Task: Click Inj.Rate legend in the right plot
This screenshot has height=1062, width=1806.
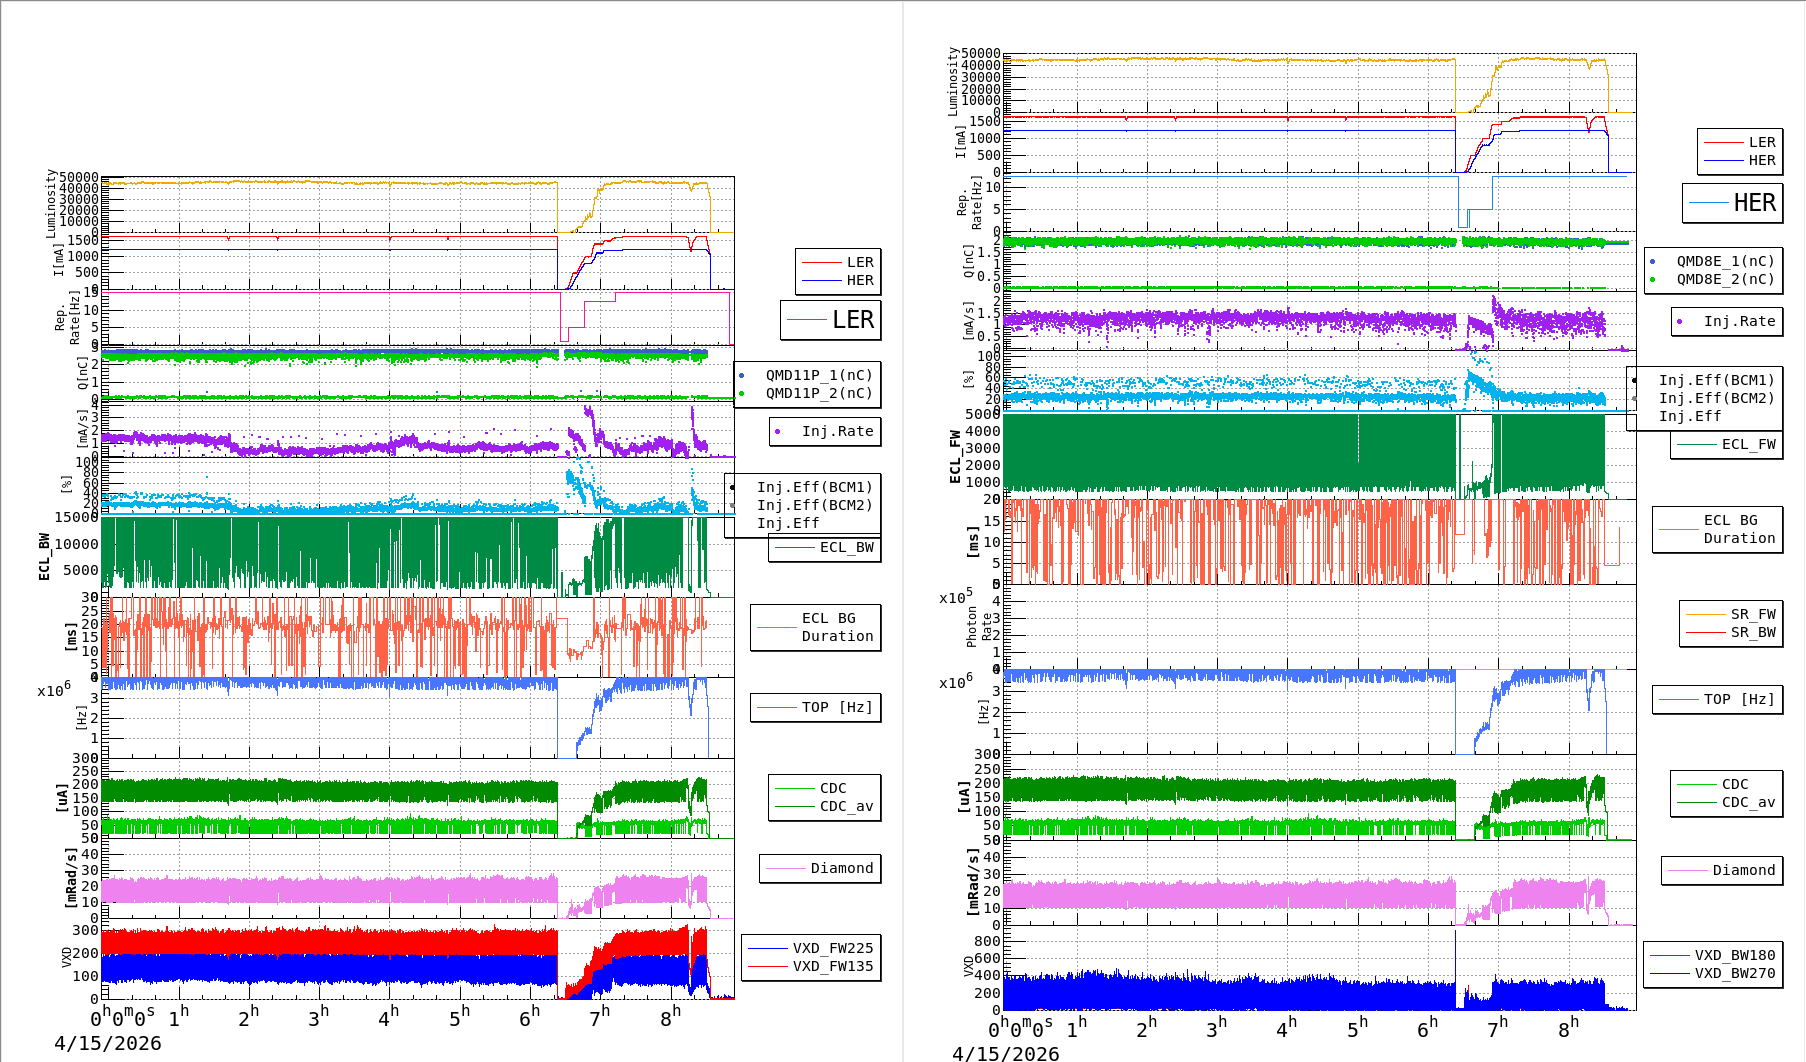Action: [1739, 322]
